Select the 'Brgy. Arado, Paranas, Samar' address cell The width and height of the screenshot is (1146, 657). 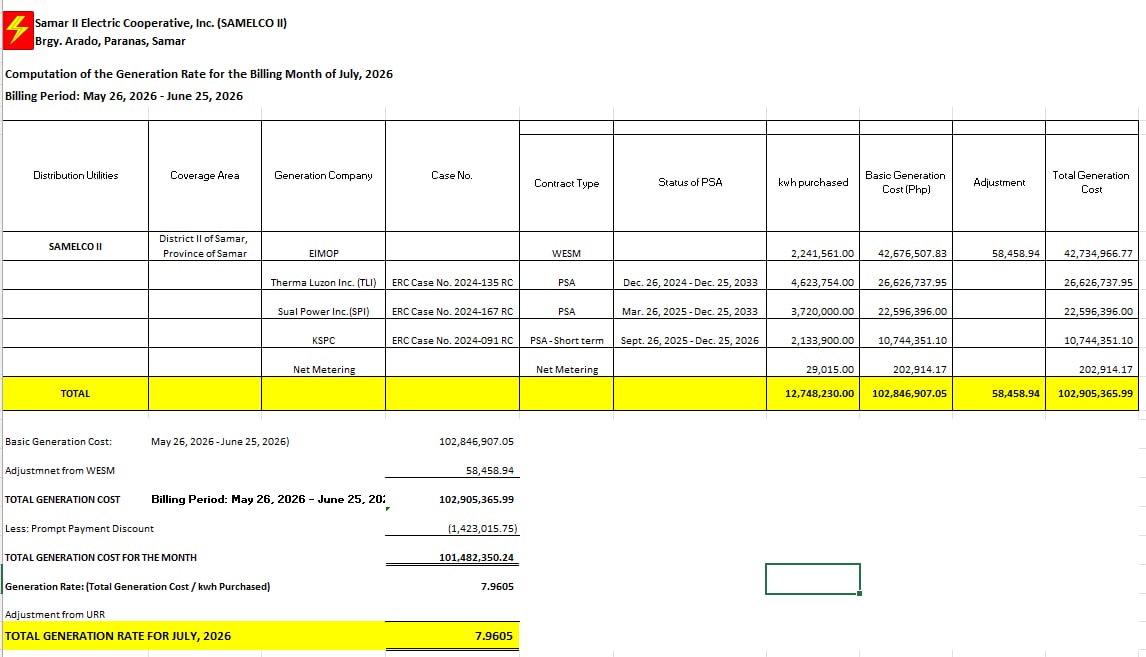pyautogui.click(x=110, y=41)
